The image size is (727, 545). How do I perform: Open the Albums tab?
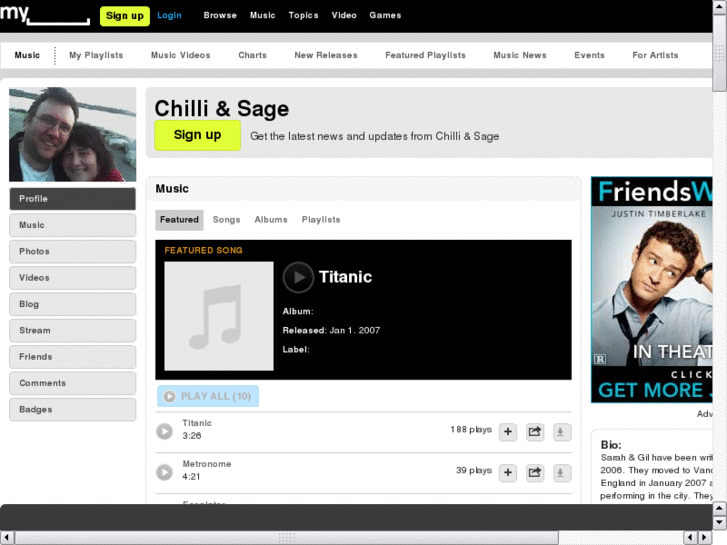pyautogui.click(x=271, y=220)
